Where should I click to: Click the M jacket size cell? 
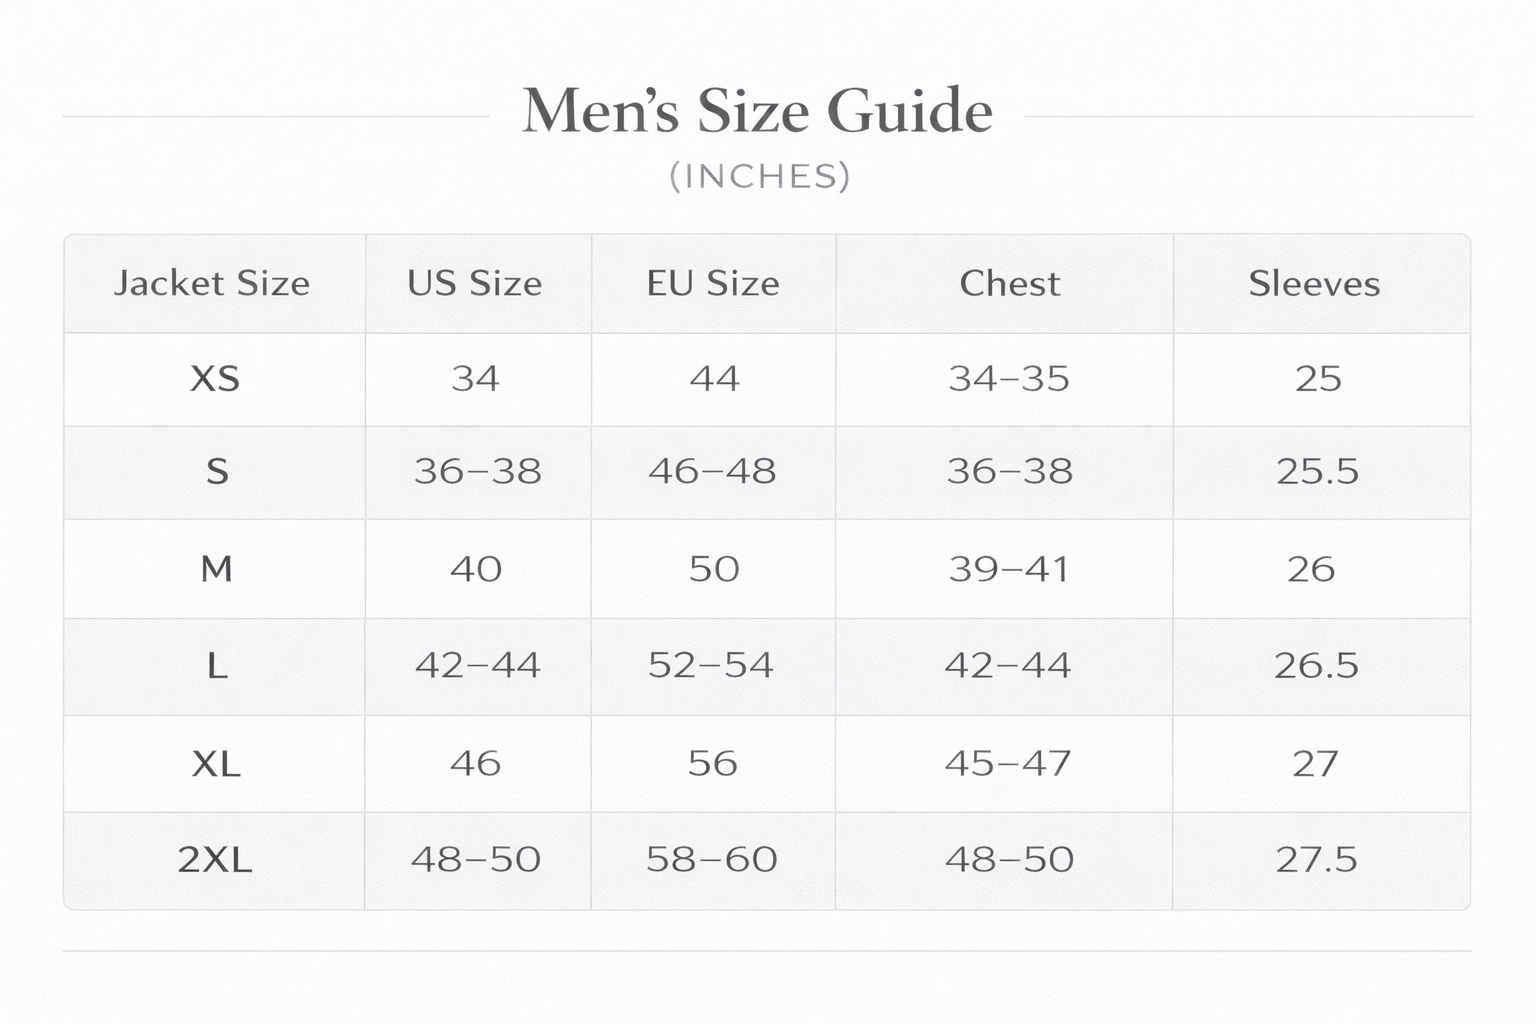pos(216,569)
